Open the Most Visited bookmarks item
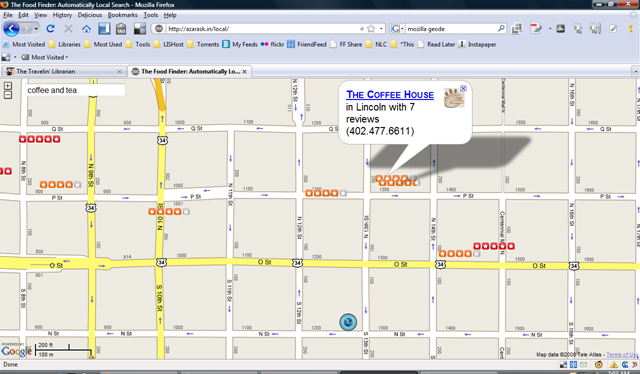This screenshot has height=374, width=640. pyautogui.click(x=24, y=44)
